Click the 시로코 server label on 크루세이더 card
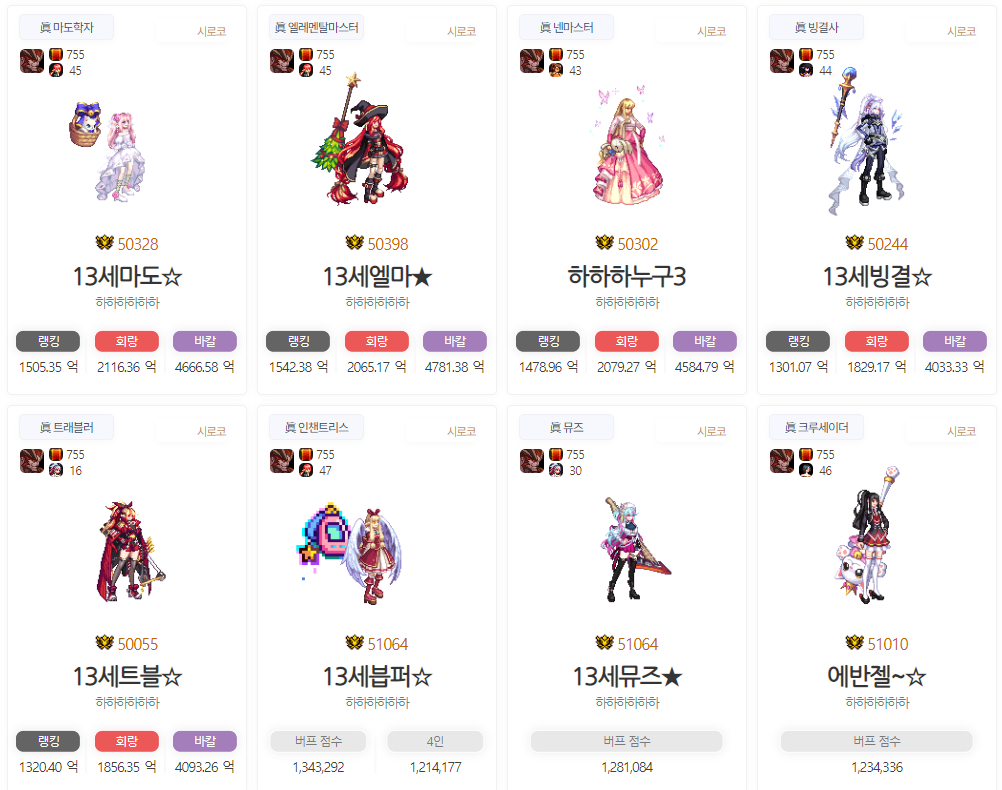This screenshot has width=1002, height=790. [961, 431]
